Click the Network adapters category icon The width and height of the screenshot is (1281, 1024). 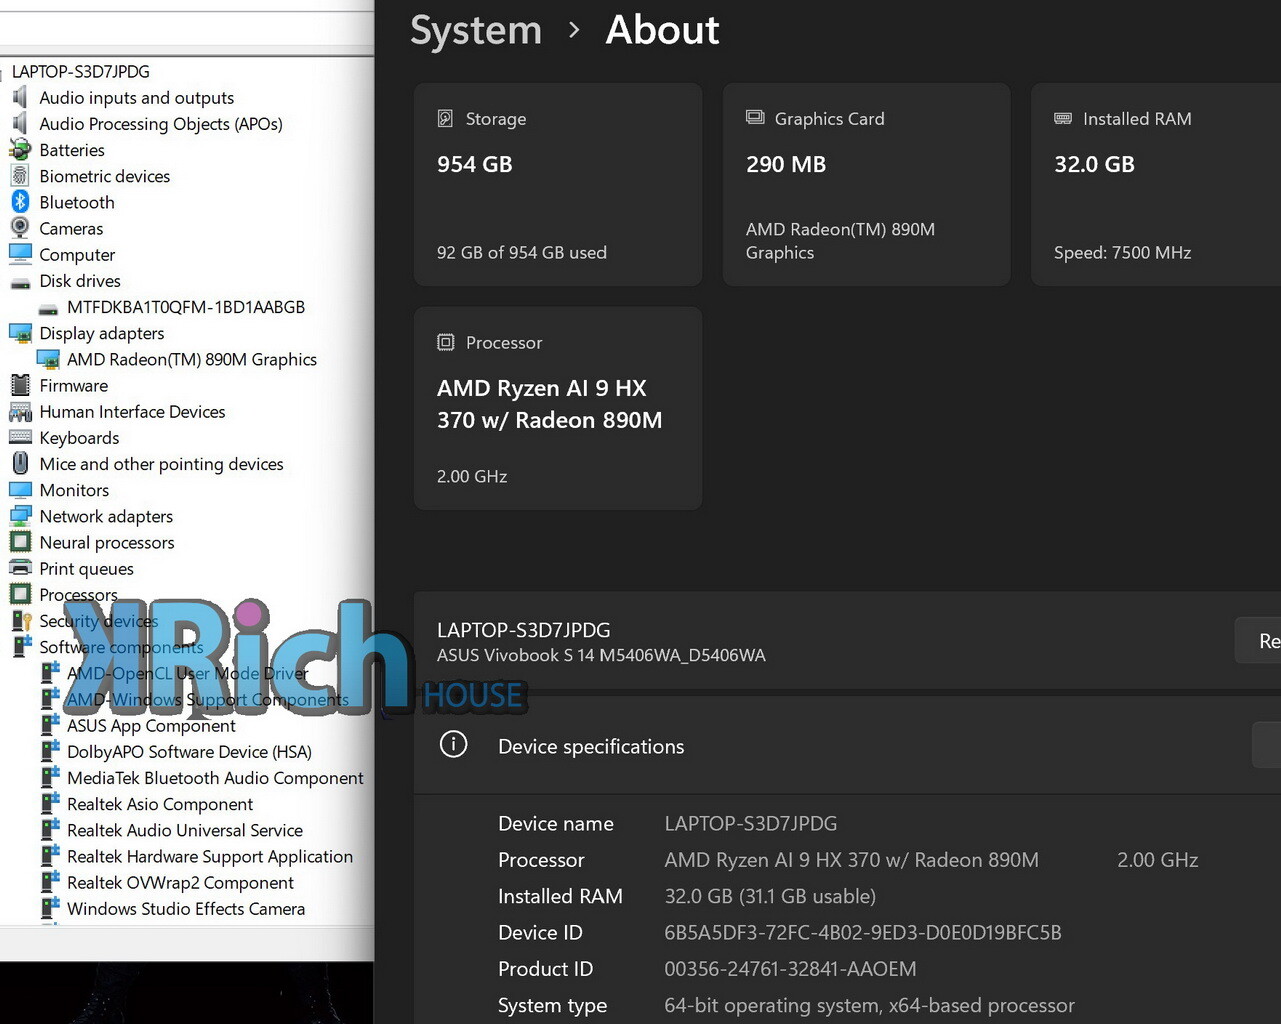point(20,516)
